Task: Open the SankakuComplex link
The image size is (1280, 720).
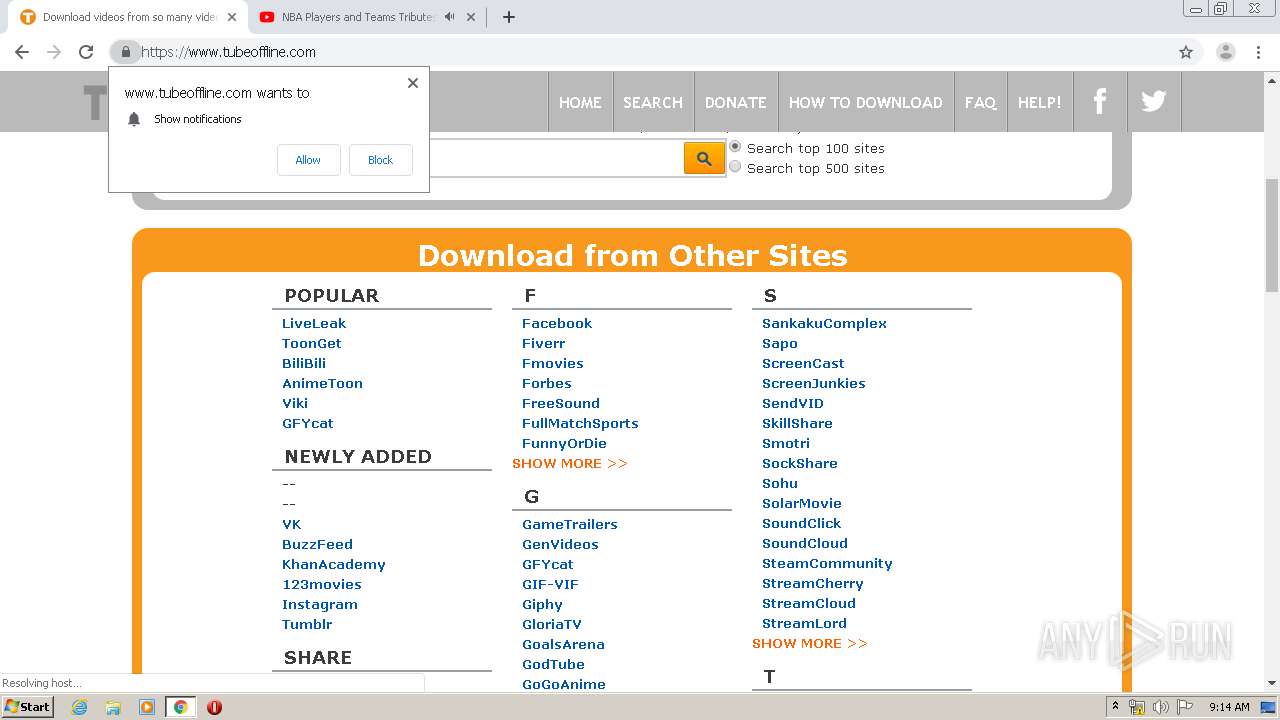Action: click(824, 323)
